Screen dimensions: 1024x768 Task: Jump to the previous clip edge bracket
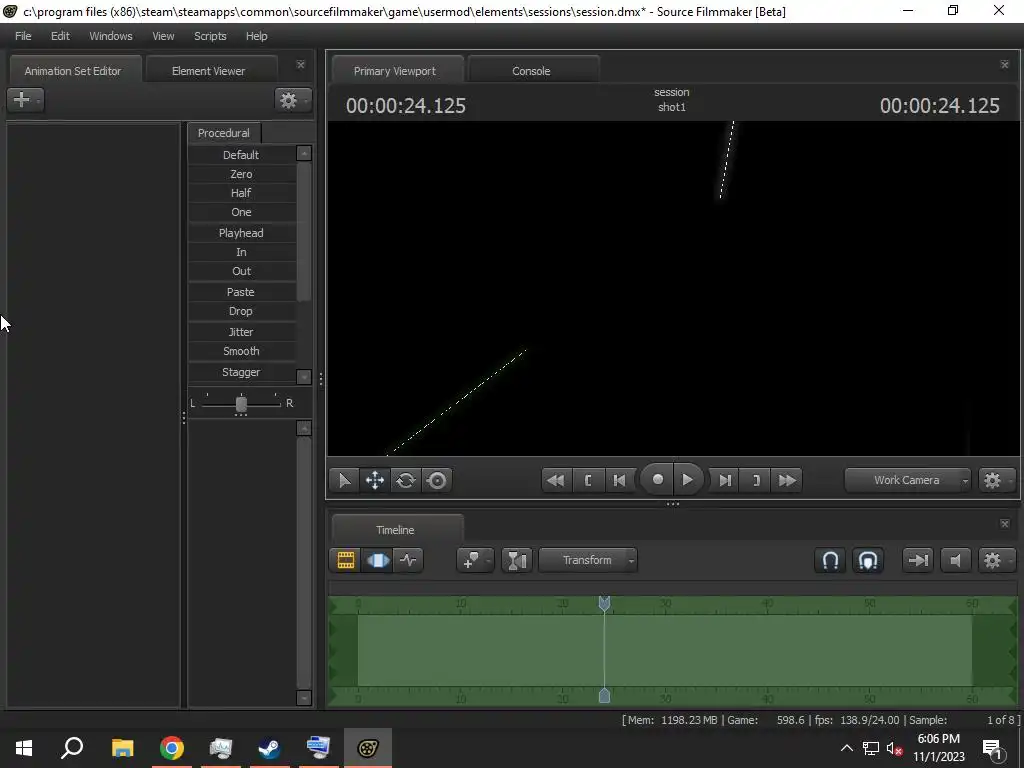tap(588, 480)
